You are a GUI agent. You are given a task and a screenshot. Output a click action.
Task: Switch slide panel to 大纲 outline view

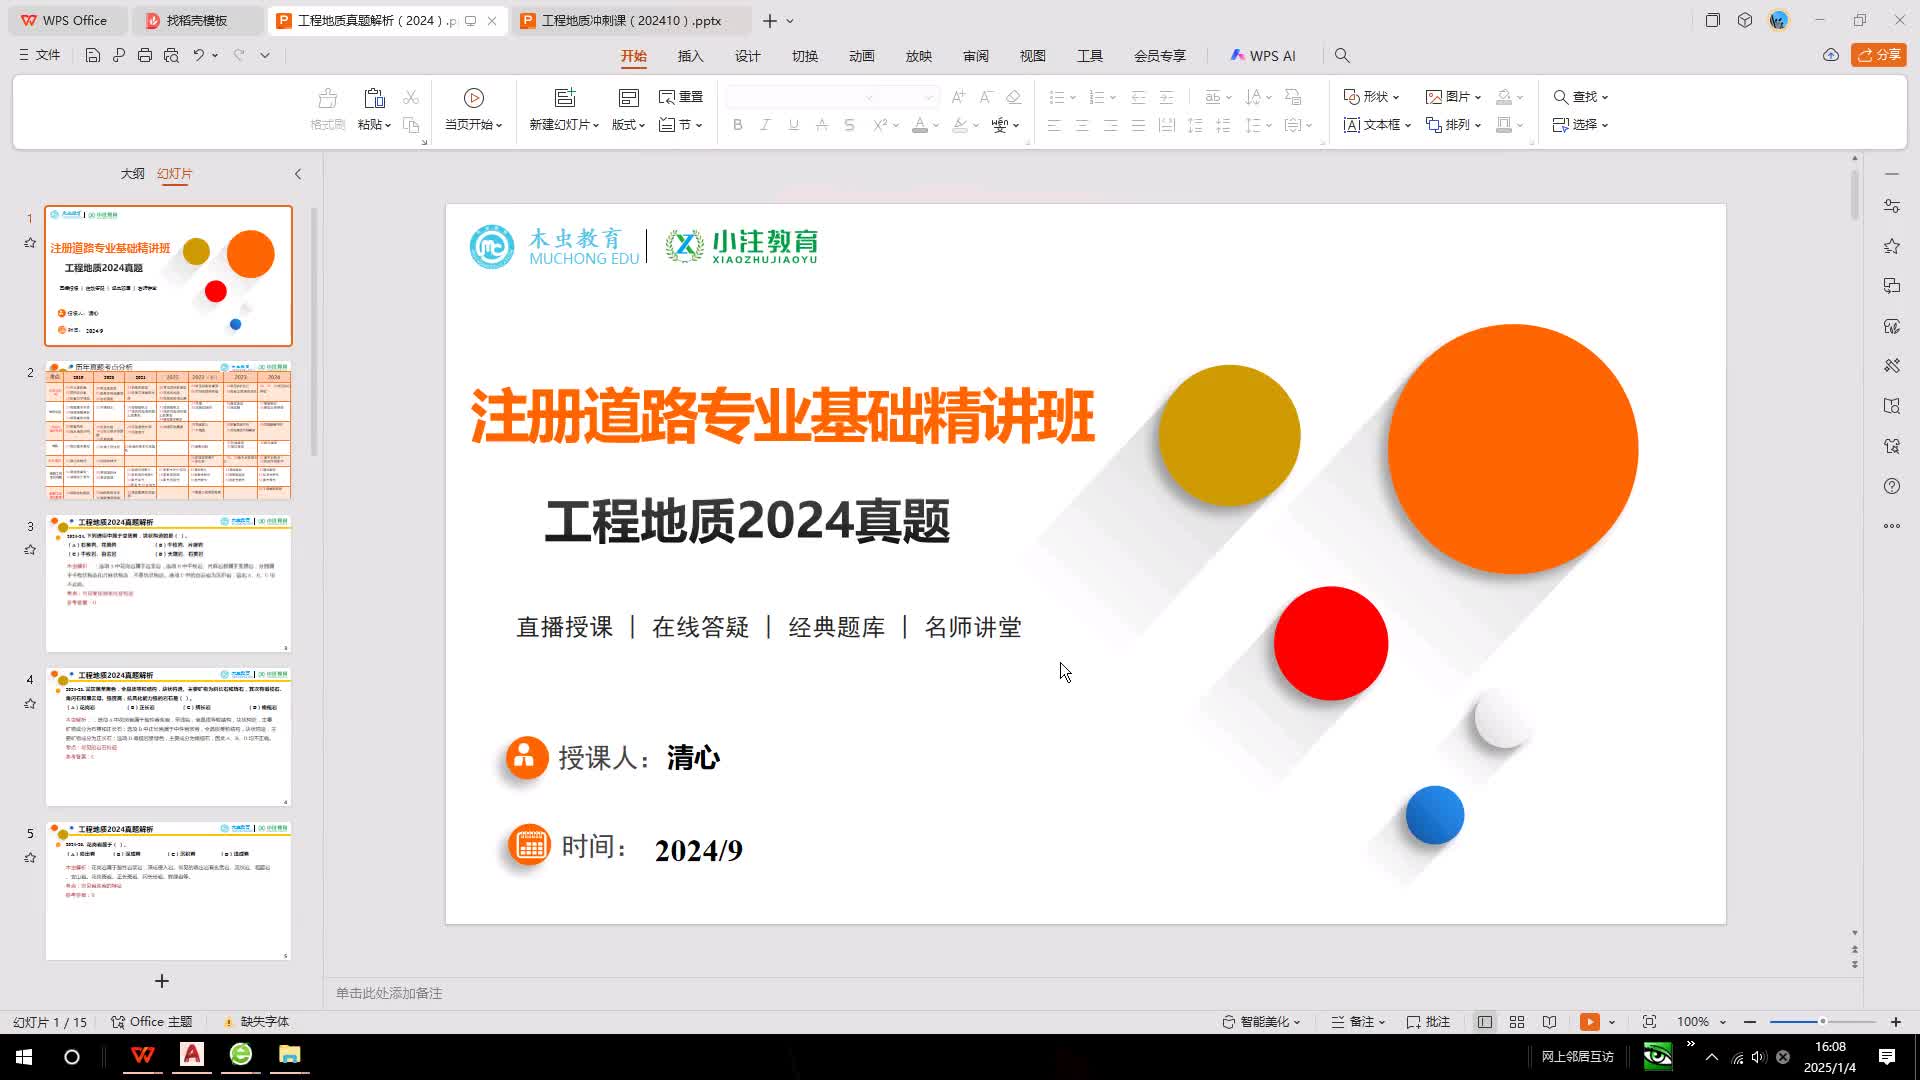point(132,174)
